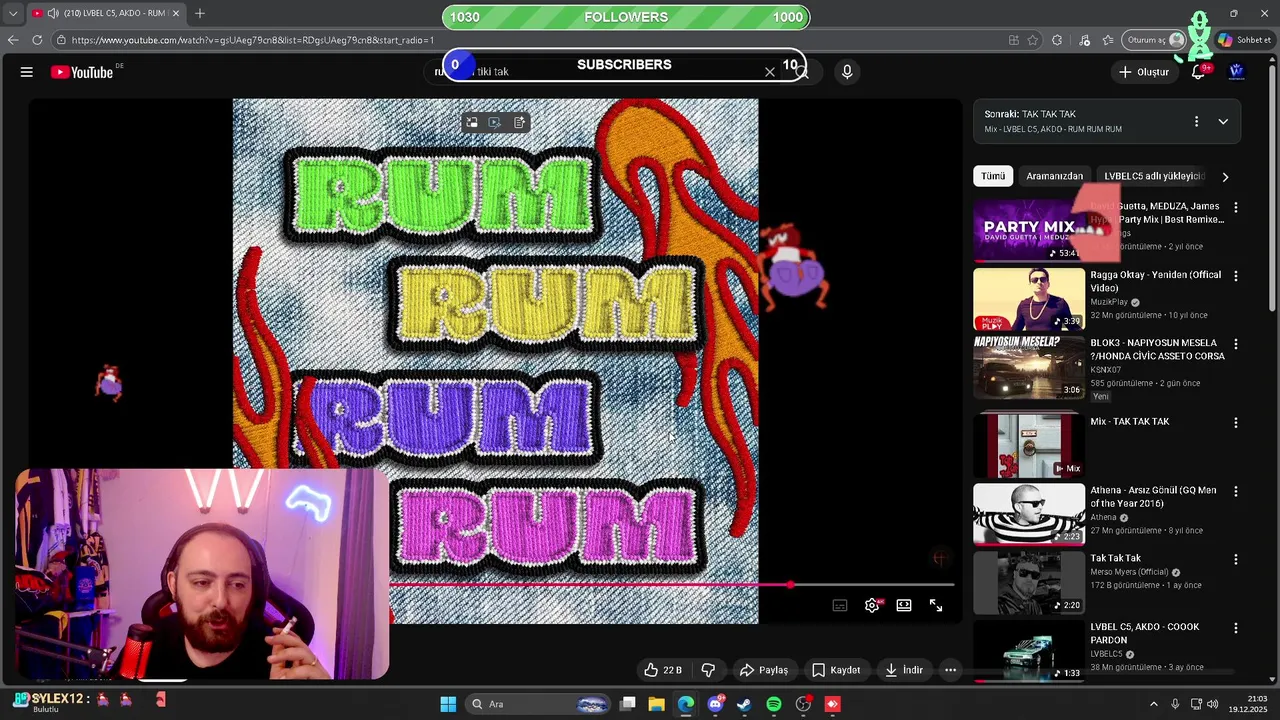Image resolution: width=1280 pixels, height=720 pixels.
Task: Open options for David Guetta Party Mix video
Action: (x=1235, y=208)
